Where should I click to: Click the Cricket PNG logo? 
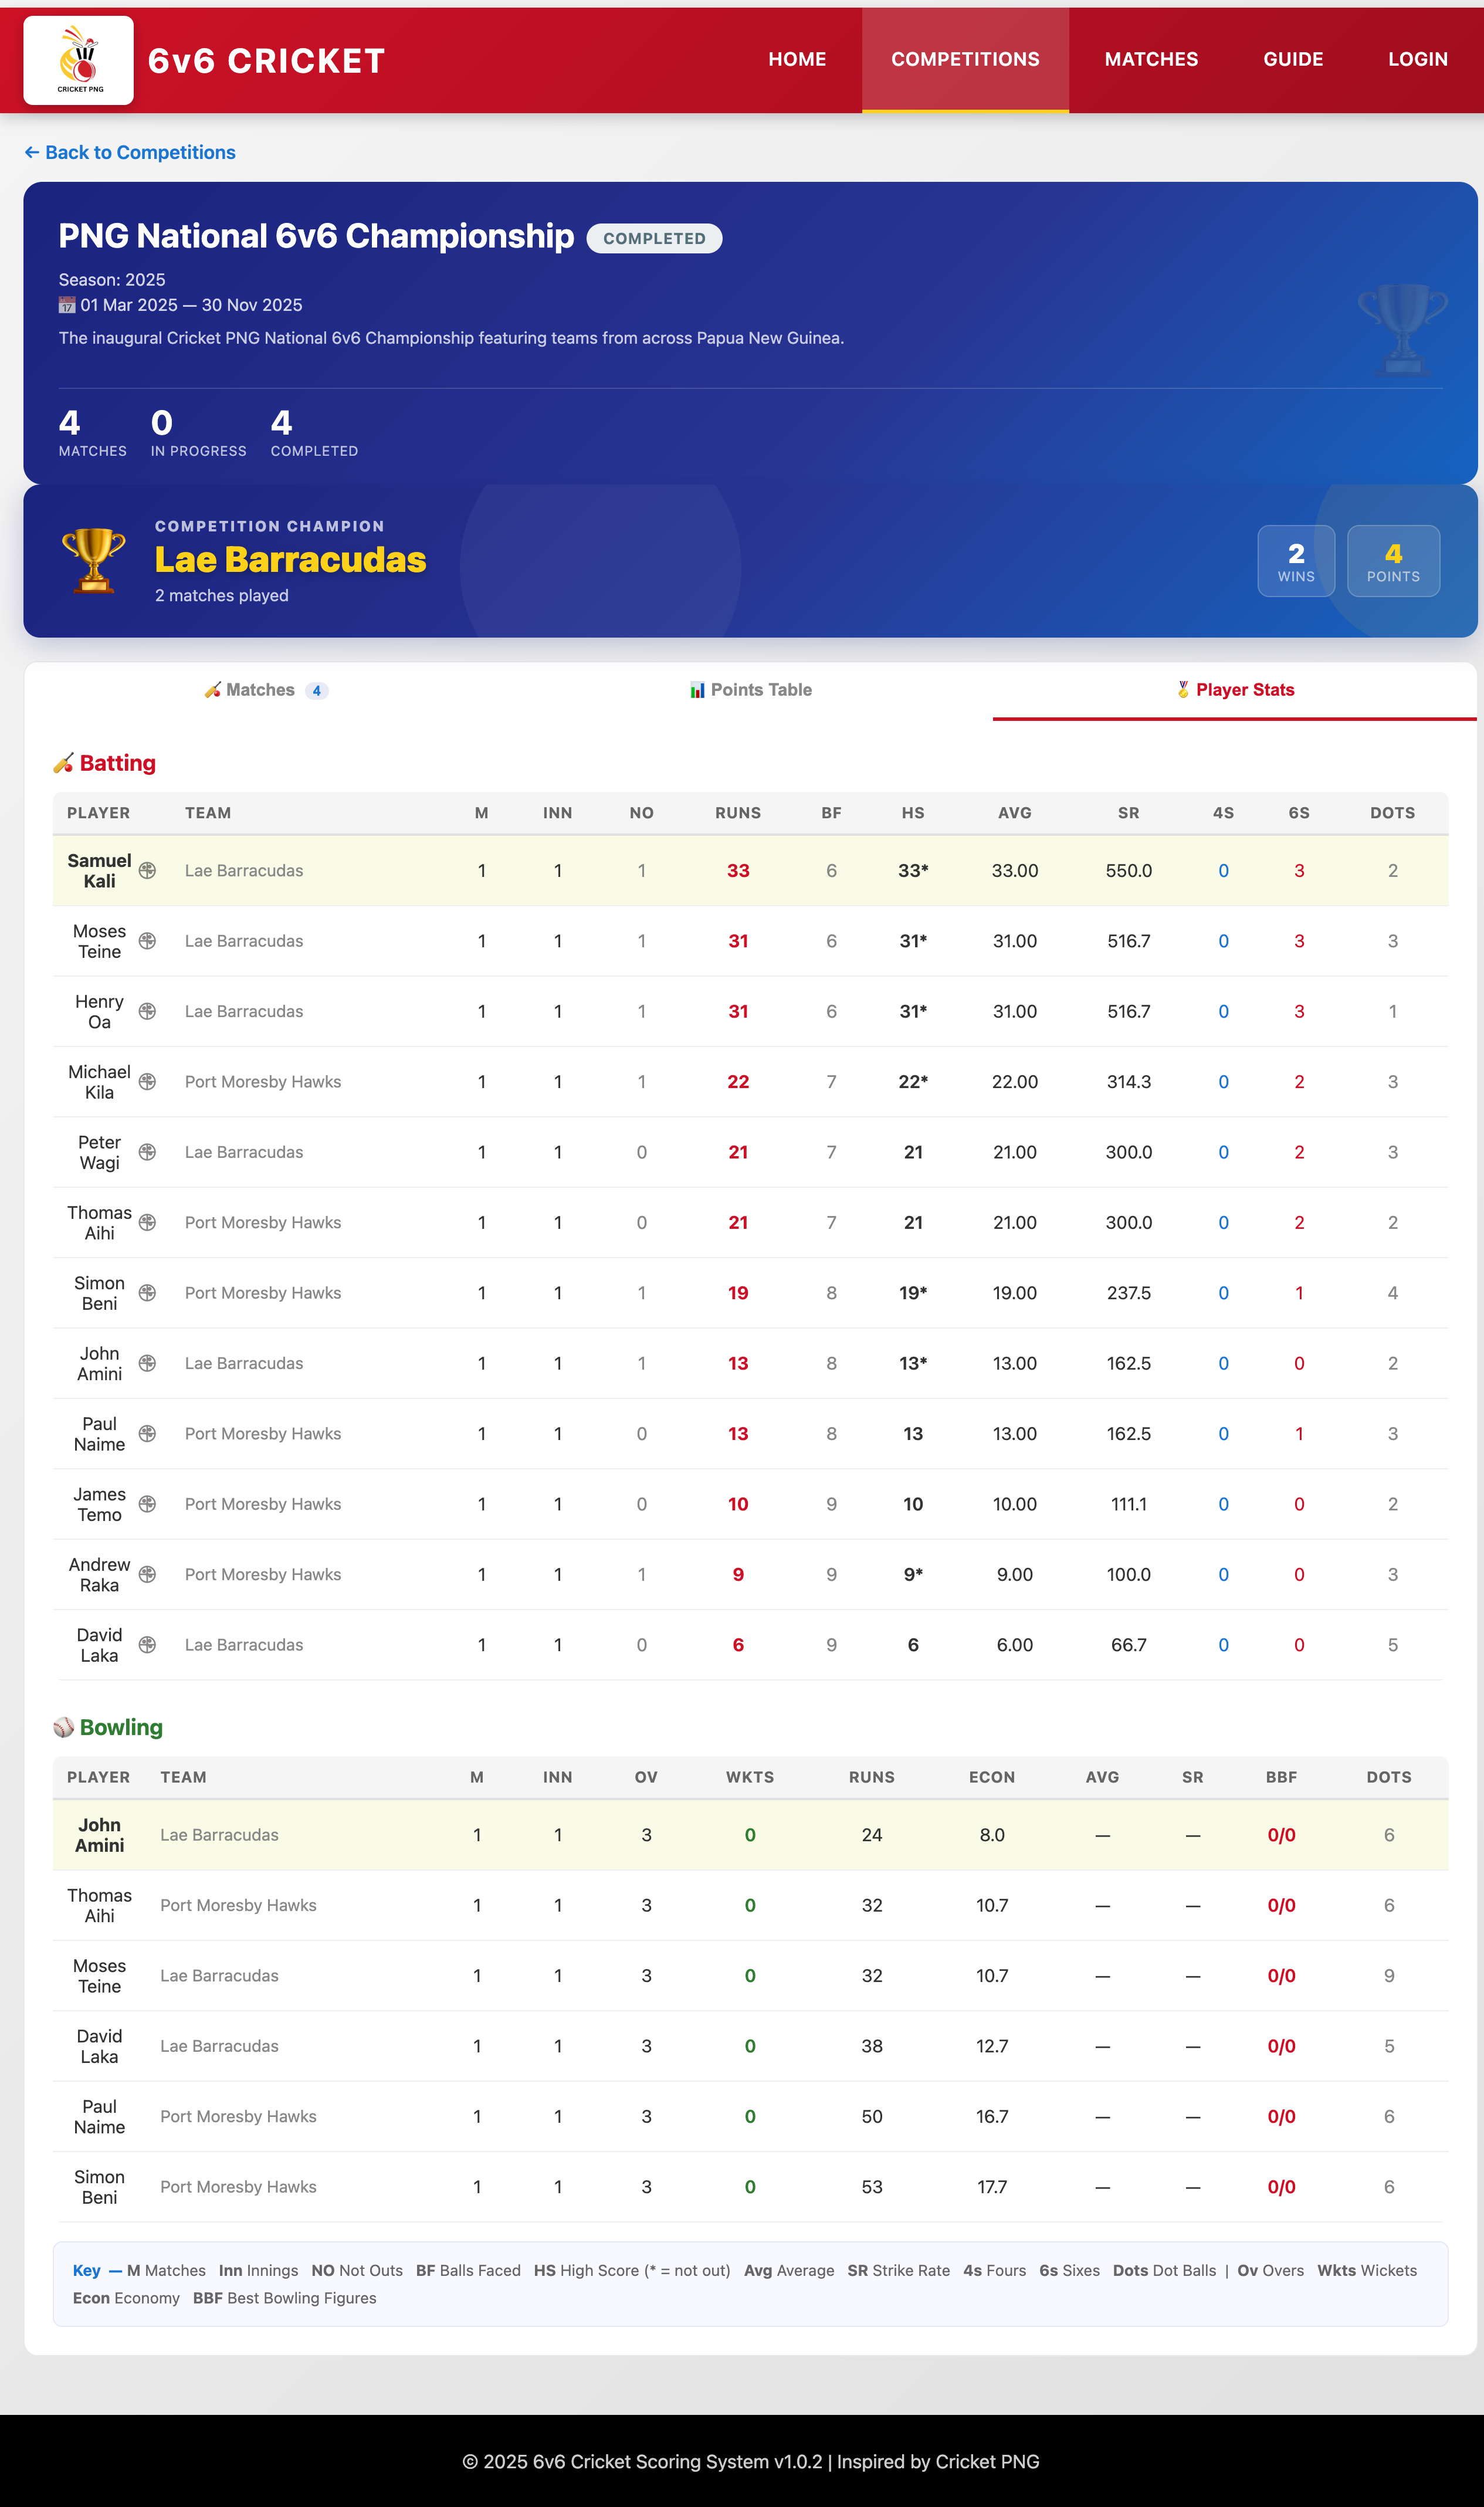pos(78,60)
